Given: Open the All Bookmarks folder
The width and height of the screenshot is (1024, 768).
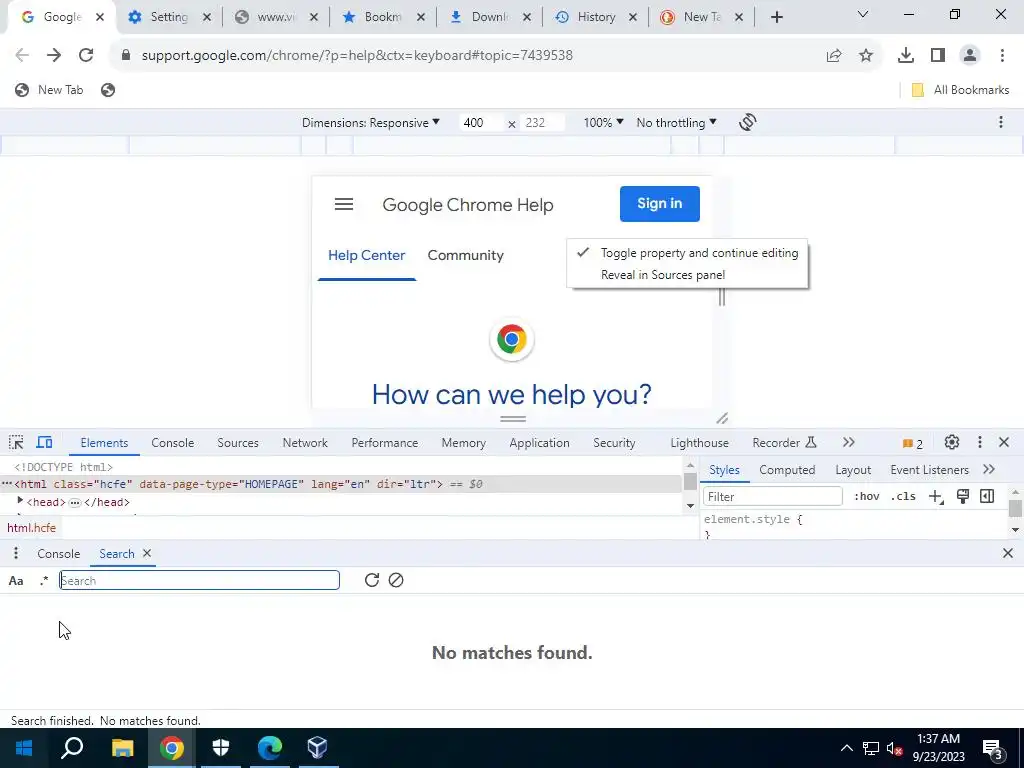Looking at the screenshot, I should [x=960, y=90].
